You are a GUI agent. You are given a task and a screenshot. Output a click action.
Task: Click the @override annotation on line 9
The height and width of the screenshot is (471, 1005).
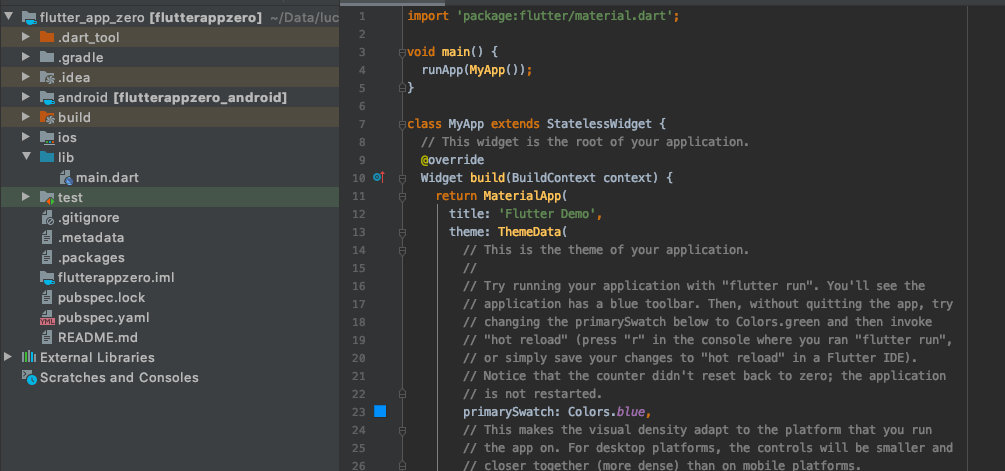click(452, 160)
